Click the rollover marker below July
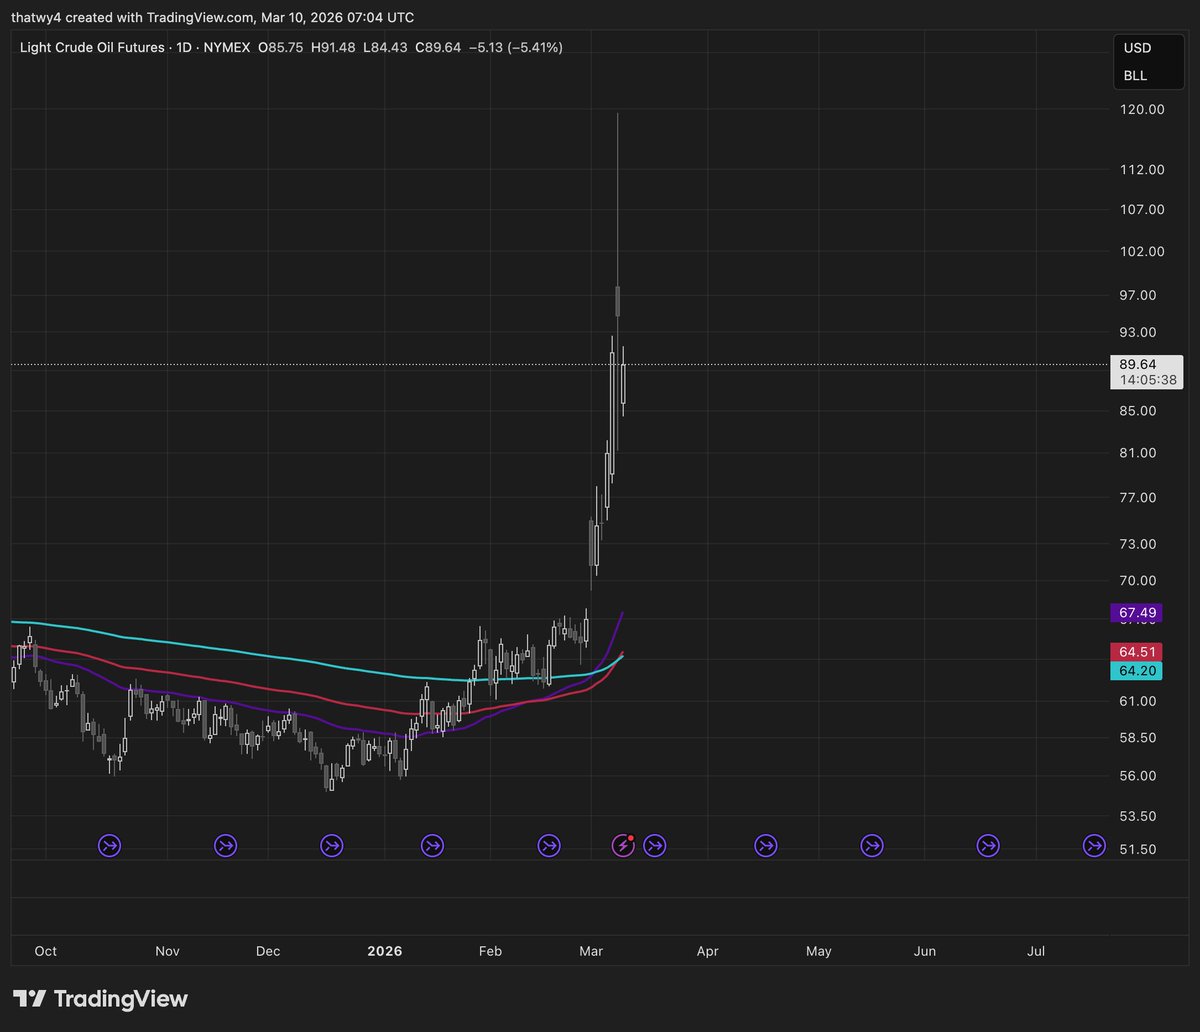 pos(1094,845)
